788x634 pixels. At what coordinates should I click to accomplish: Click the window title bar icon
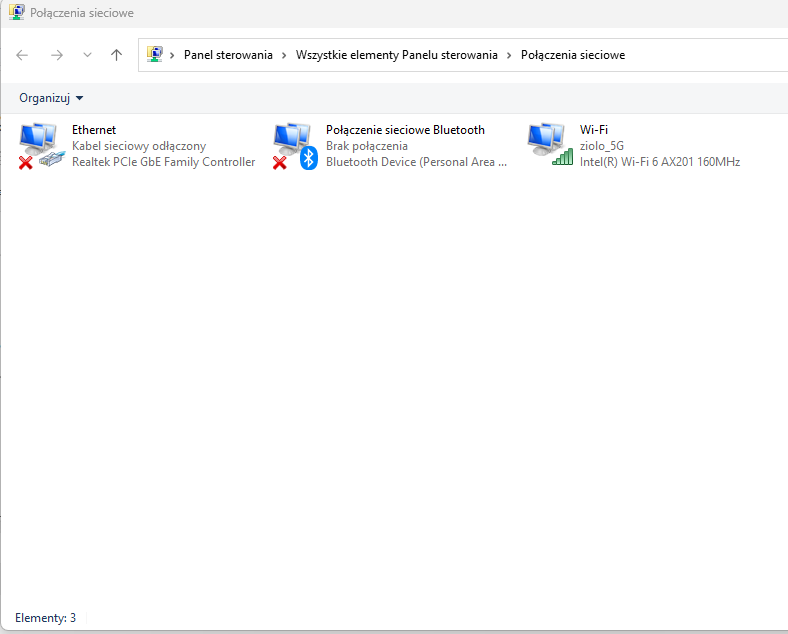pyautogui.click(x=16, y=13)
